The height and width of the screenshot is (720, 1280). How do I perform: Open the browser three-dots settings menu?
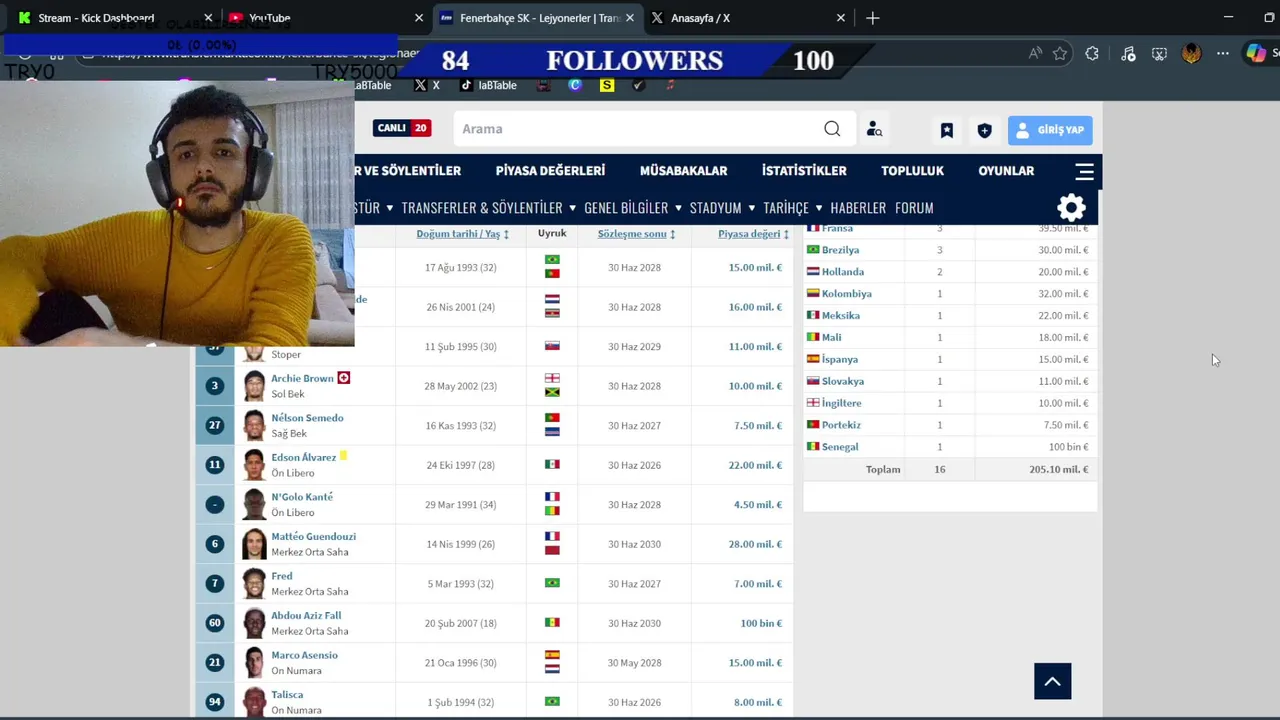[1223, 54]
